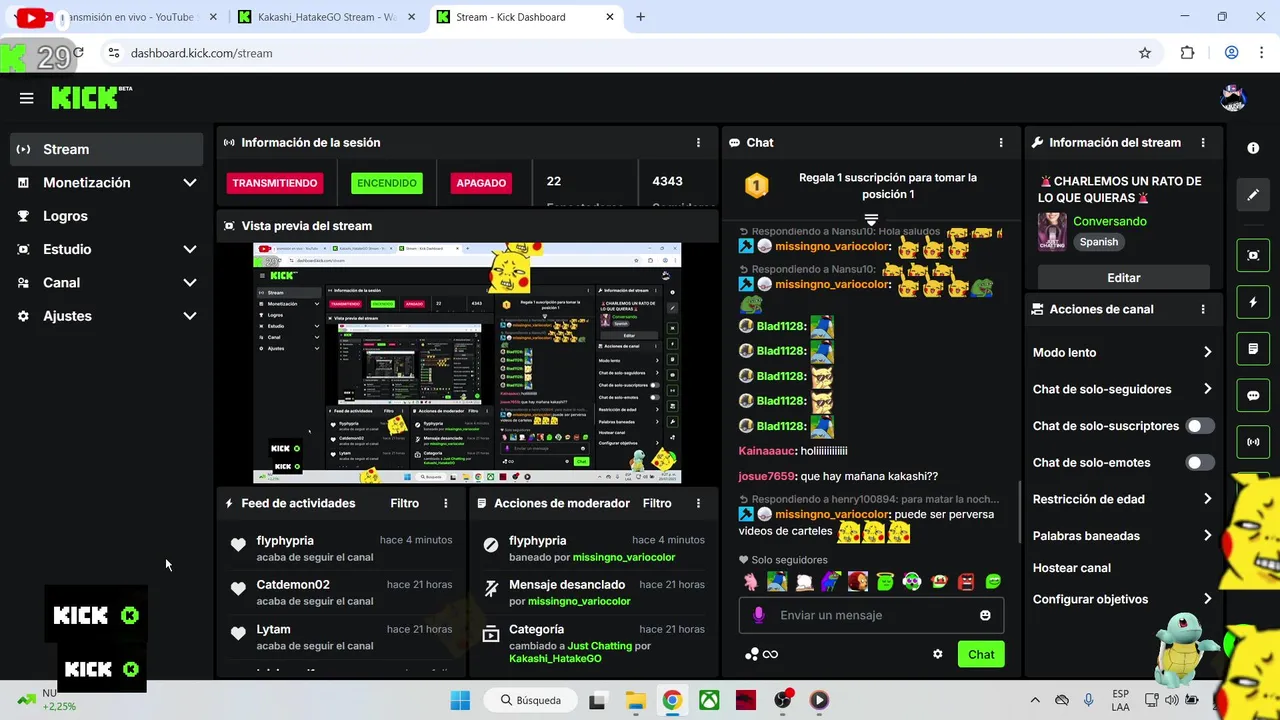
Task: Open Filtro in Acciones de moderador
Action: click(x=657, y=504)
